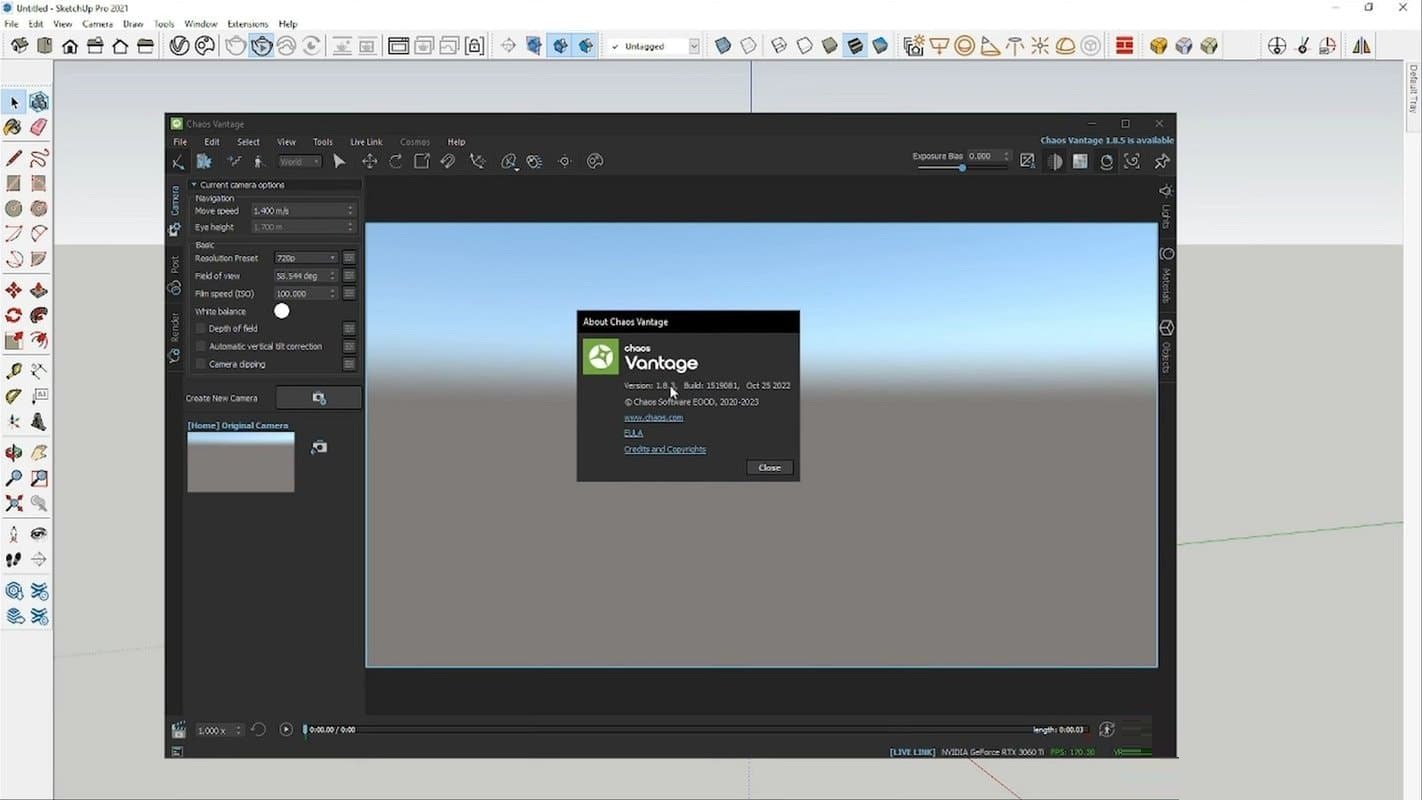Toggle Vantage auto exposure button
The height and width of the screenshot is (800, 1422).
click(1027, 161)
